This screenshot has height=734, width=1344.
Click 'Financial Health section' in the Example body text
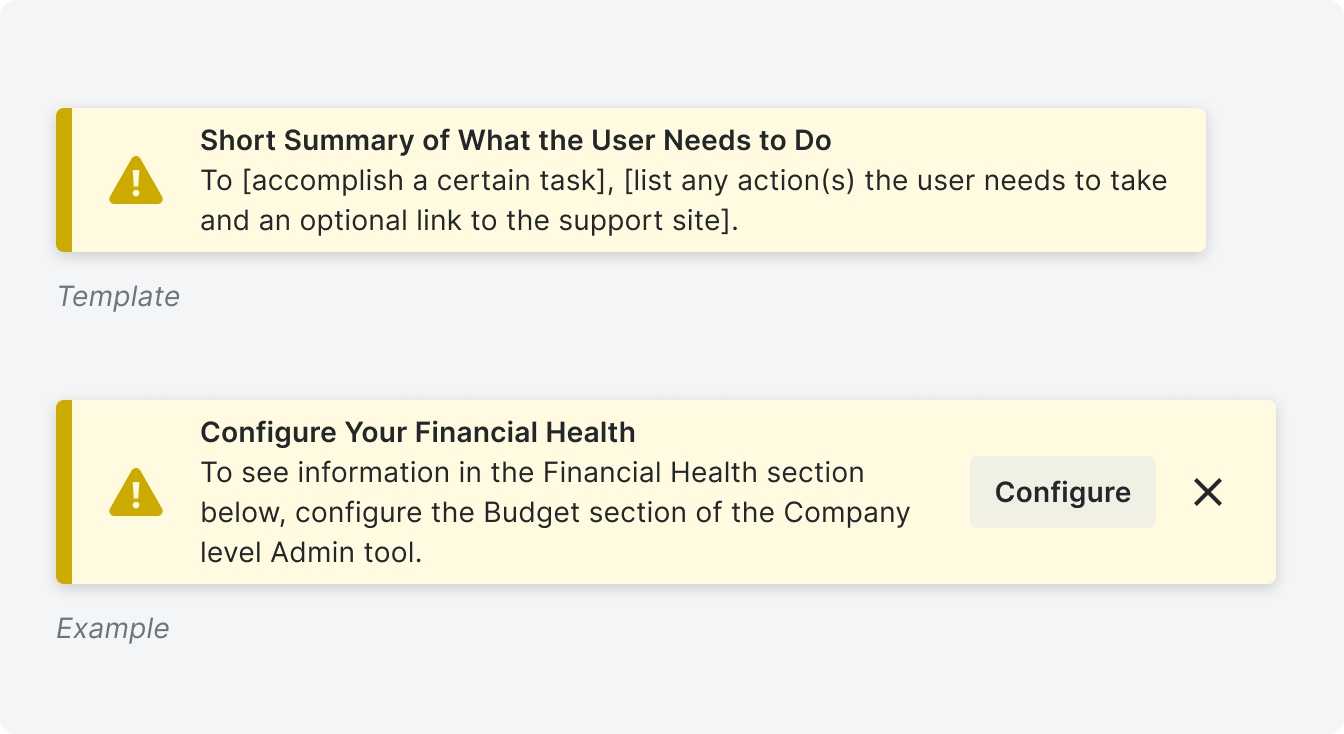click(704, 471)
